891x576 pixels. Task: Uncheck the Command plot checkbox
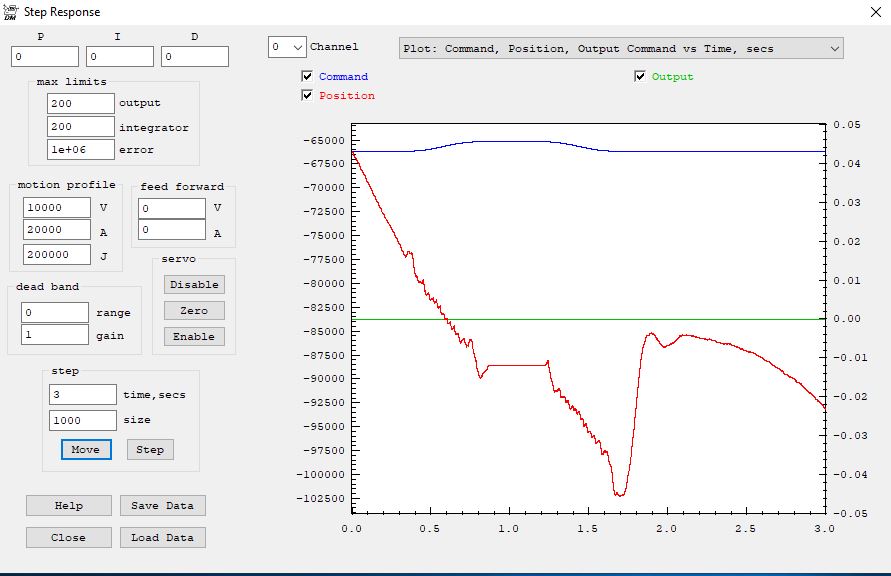307,77
